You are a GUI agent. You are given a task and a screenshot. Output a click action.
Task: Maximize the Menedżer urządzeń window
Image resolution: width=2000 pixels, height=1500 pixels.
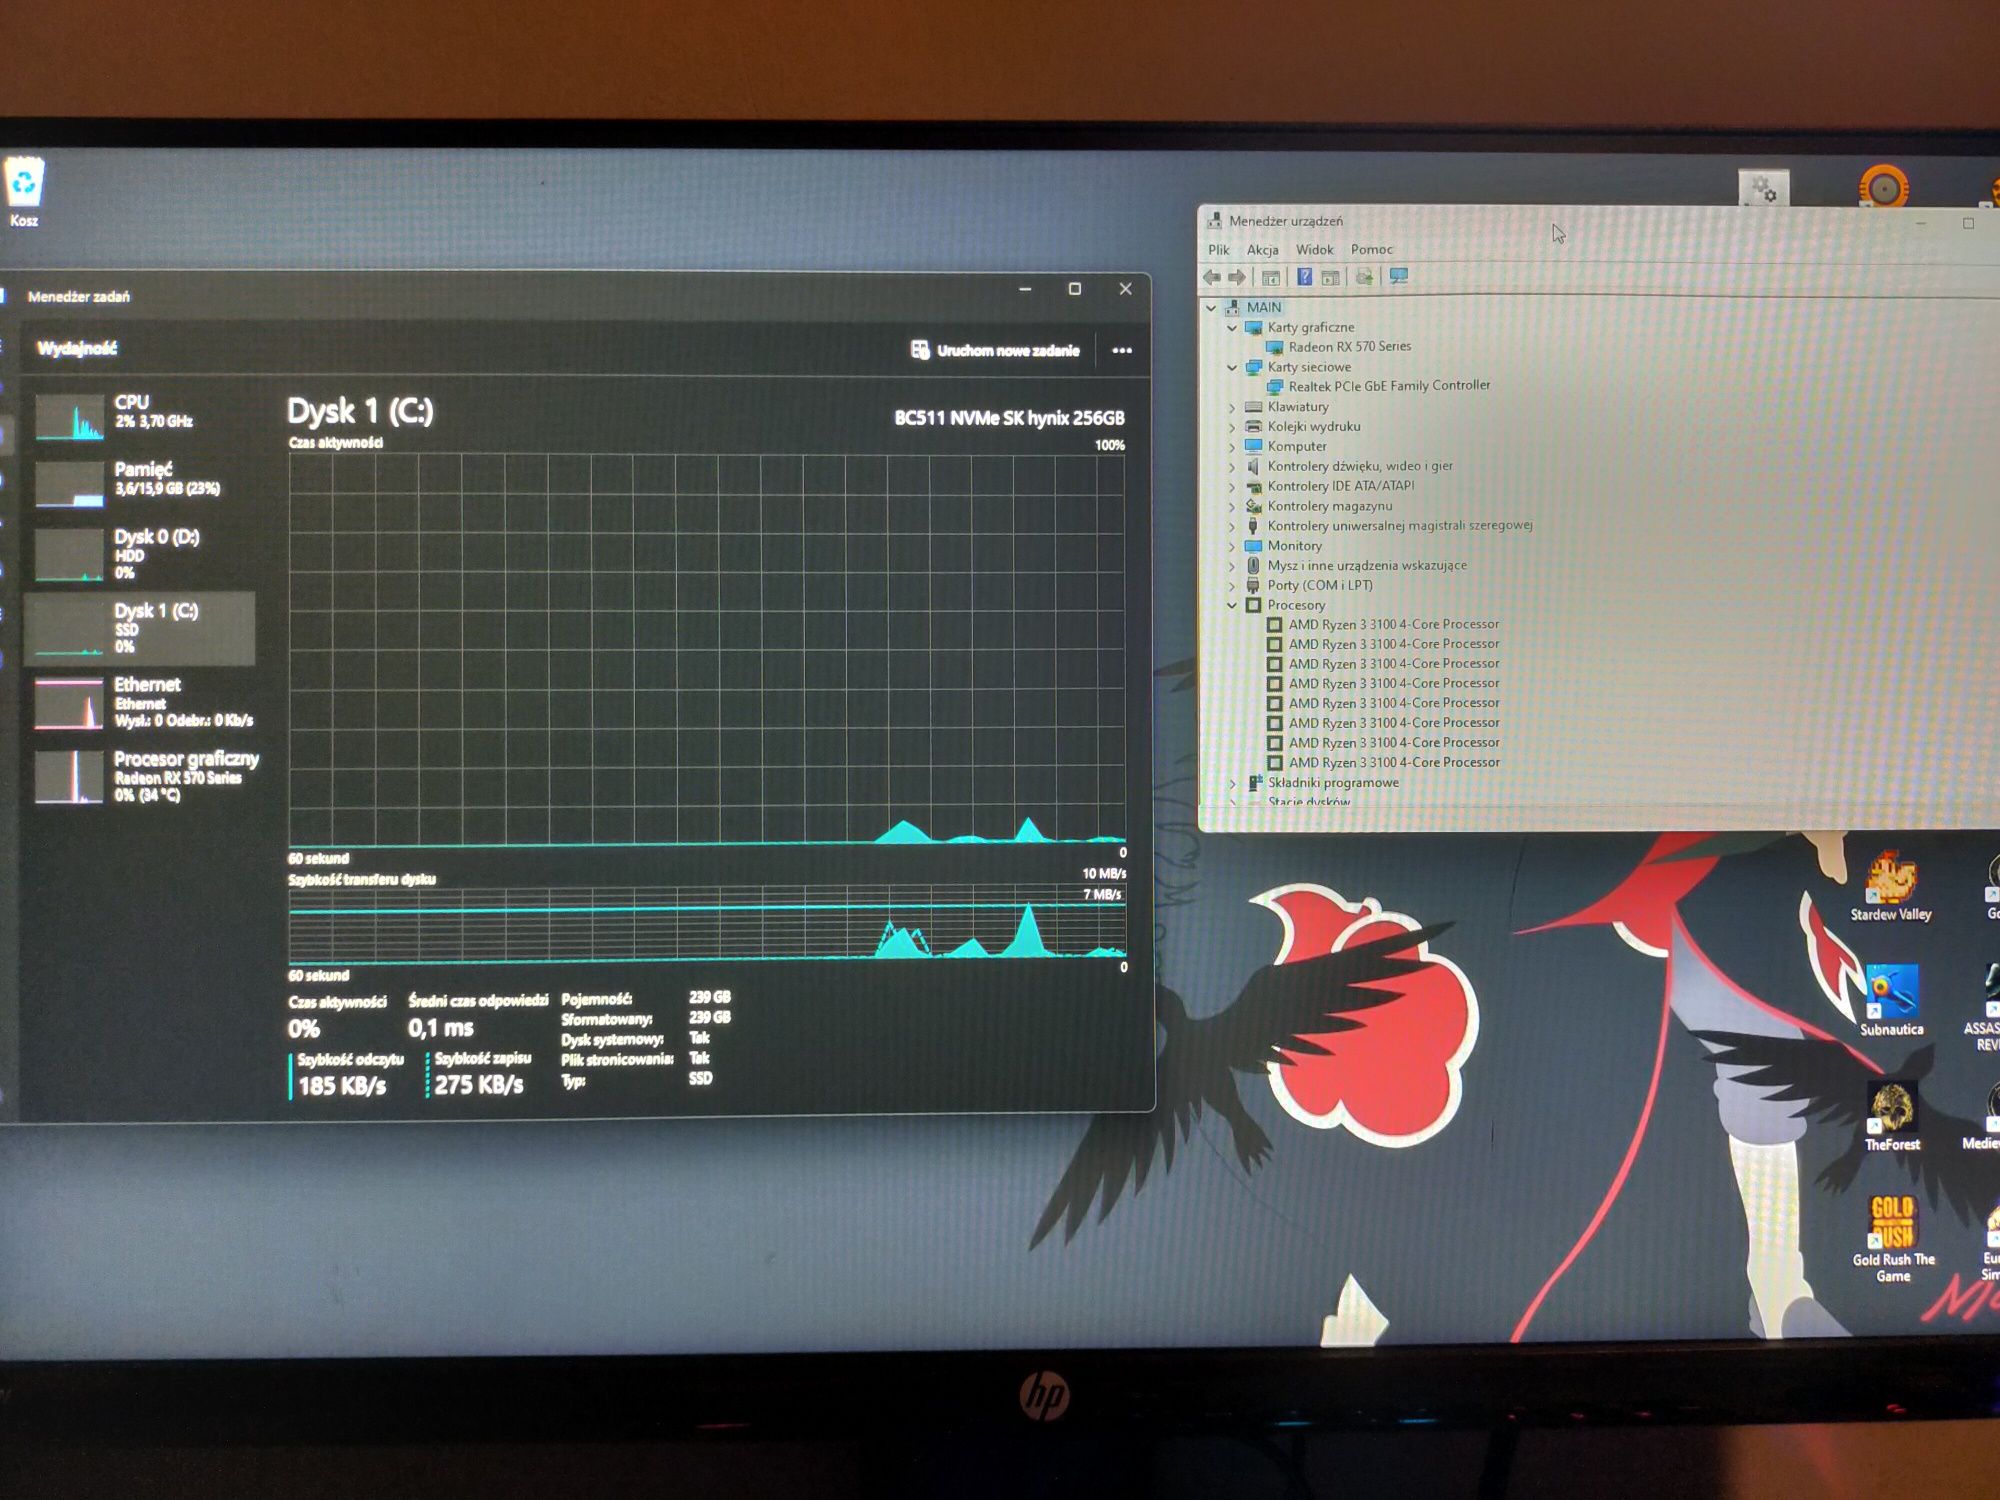coord(1968,224)
